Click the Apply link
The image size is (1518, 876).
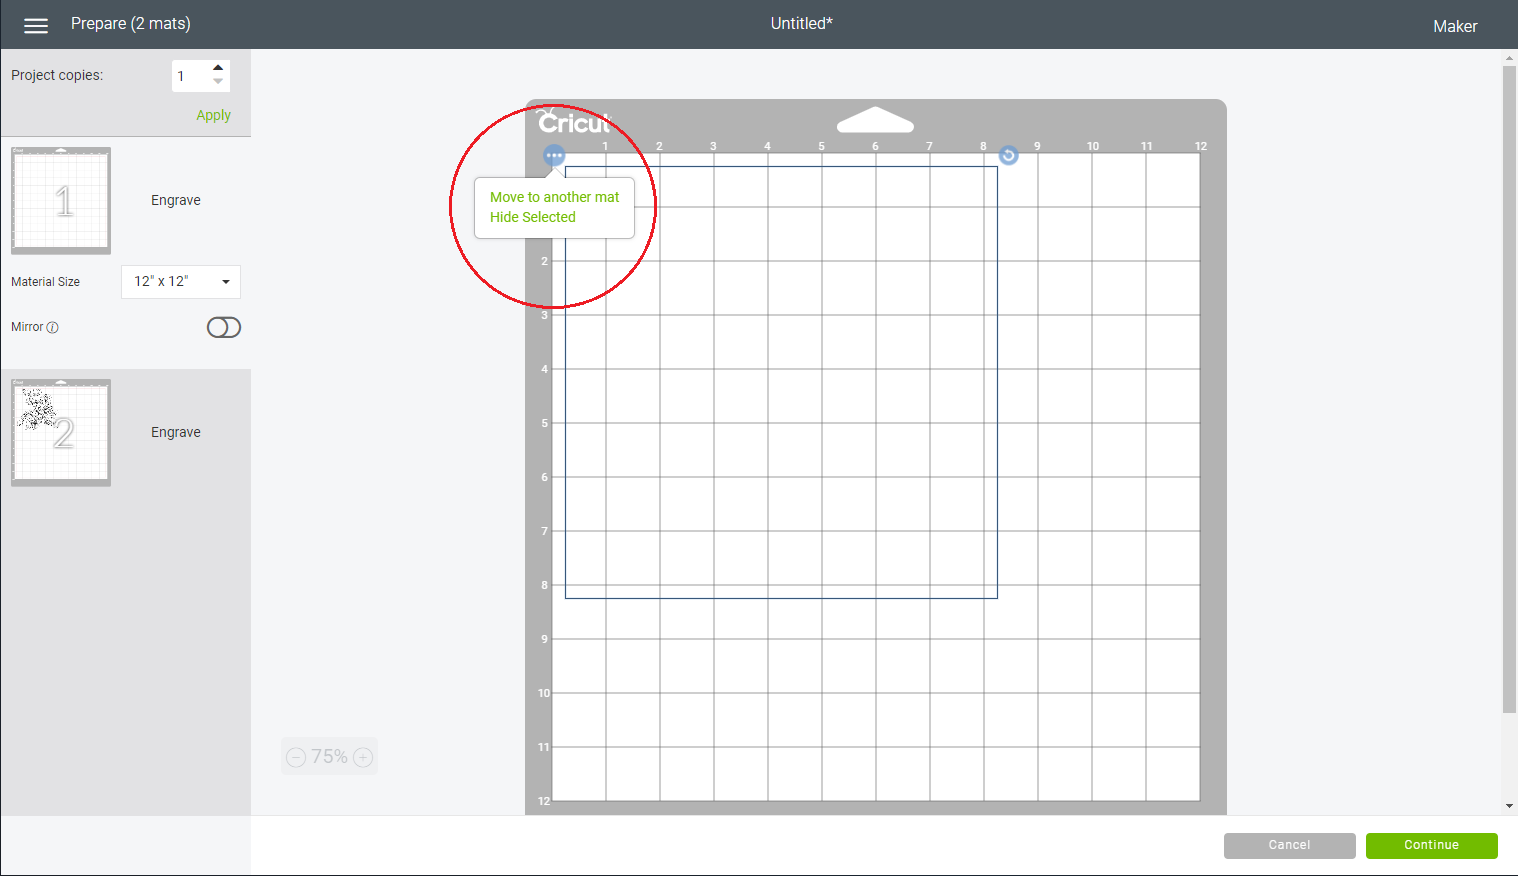213,115
